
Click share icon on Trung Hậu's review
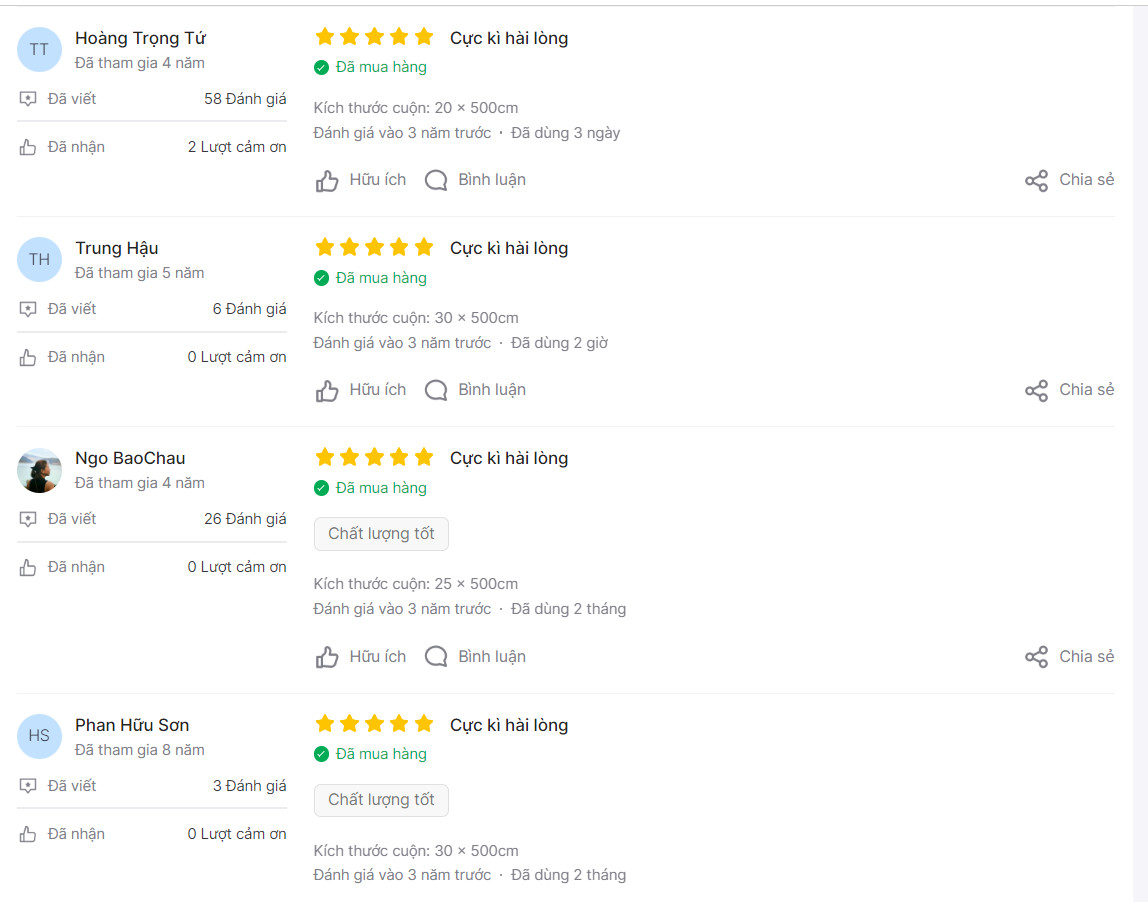pyautogui.click(x=1036, y=391)
